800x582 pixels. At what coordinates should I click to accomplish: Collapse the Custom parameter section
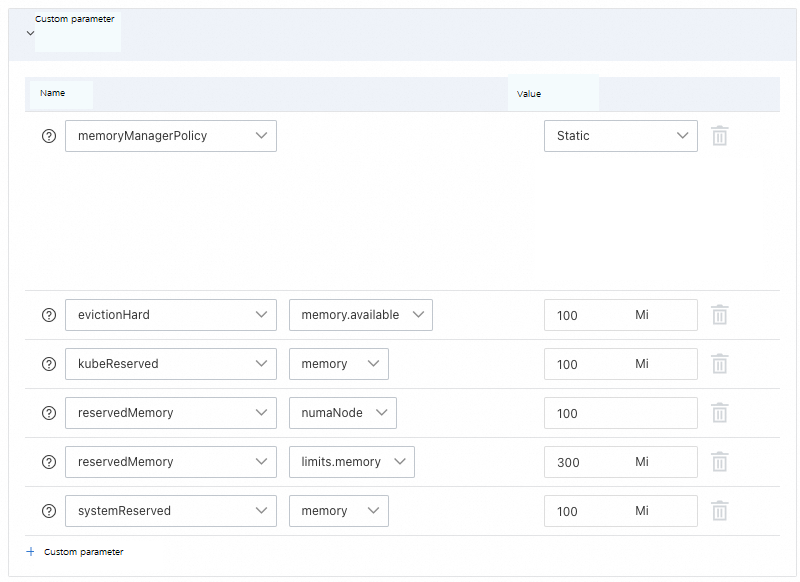point(30,32)
